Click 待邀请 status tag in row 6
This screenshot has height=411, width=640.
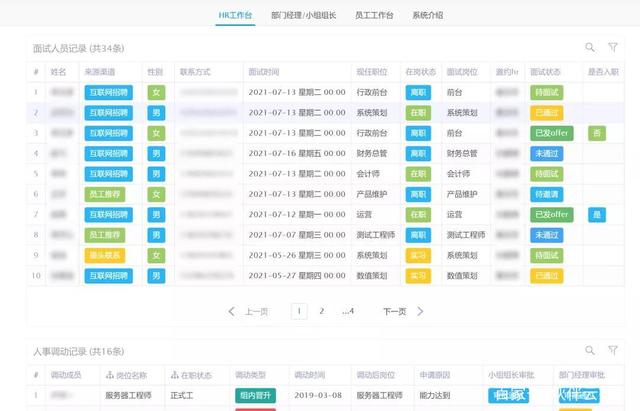547,194
